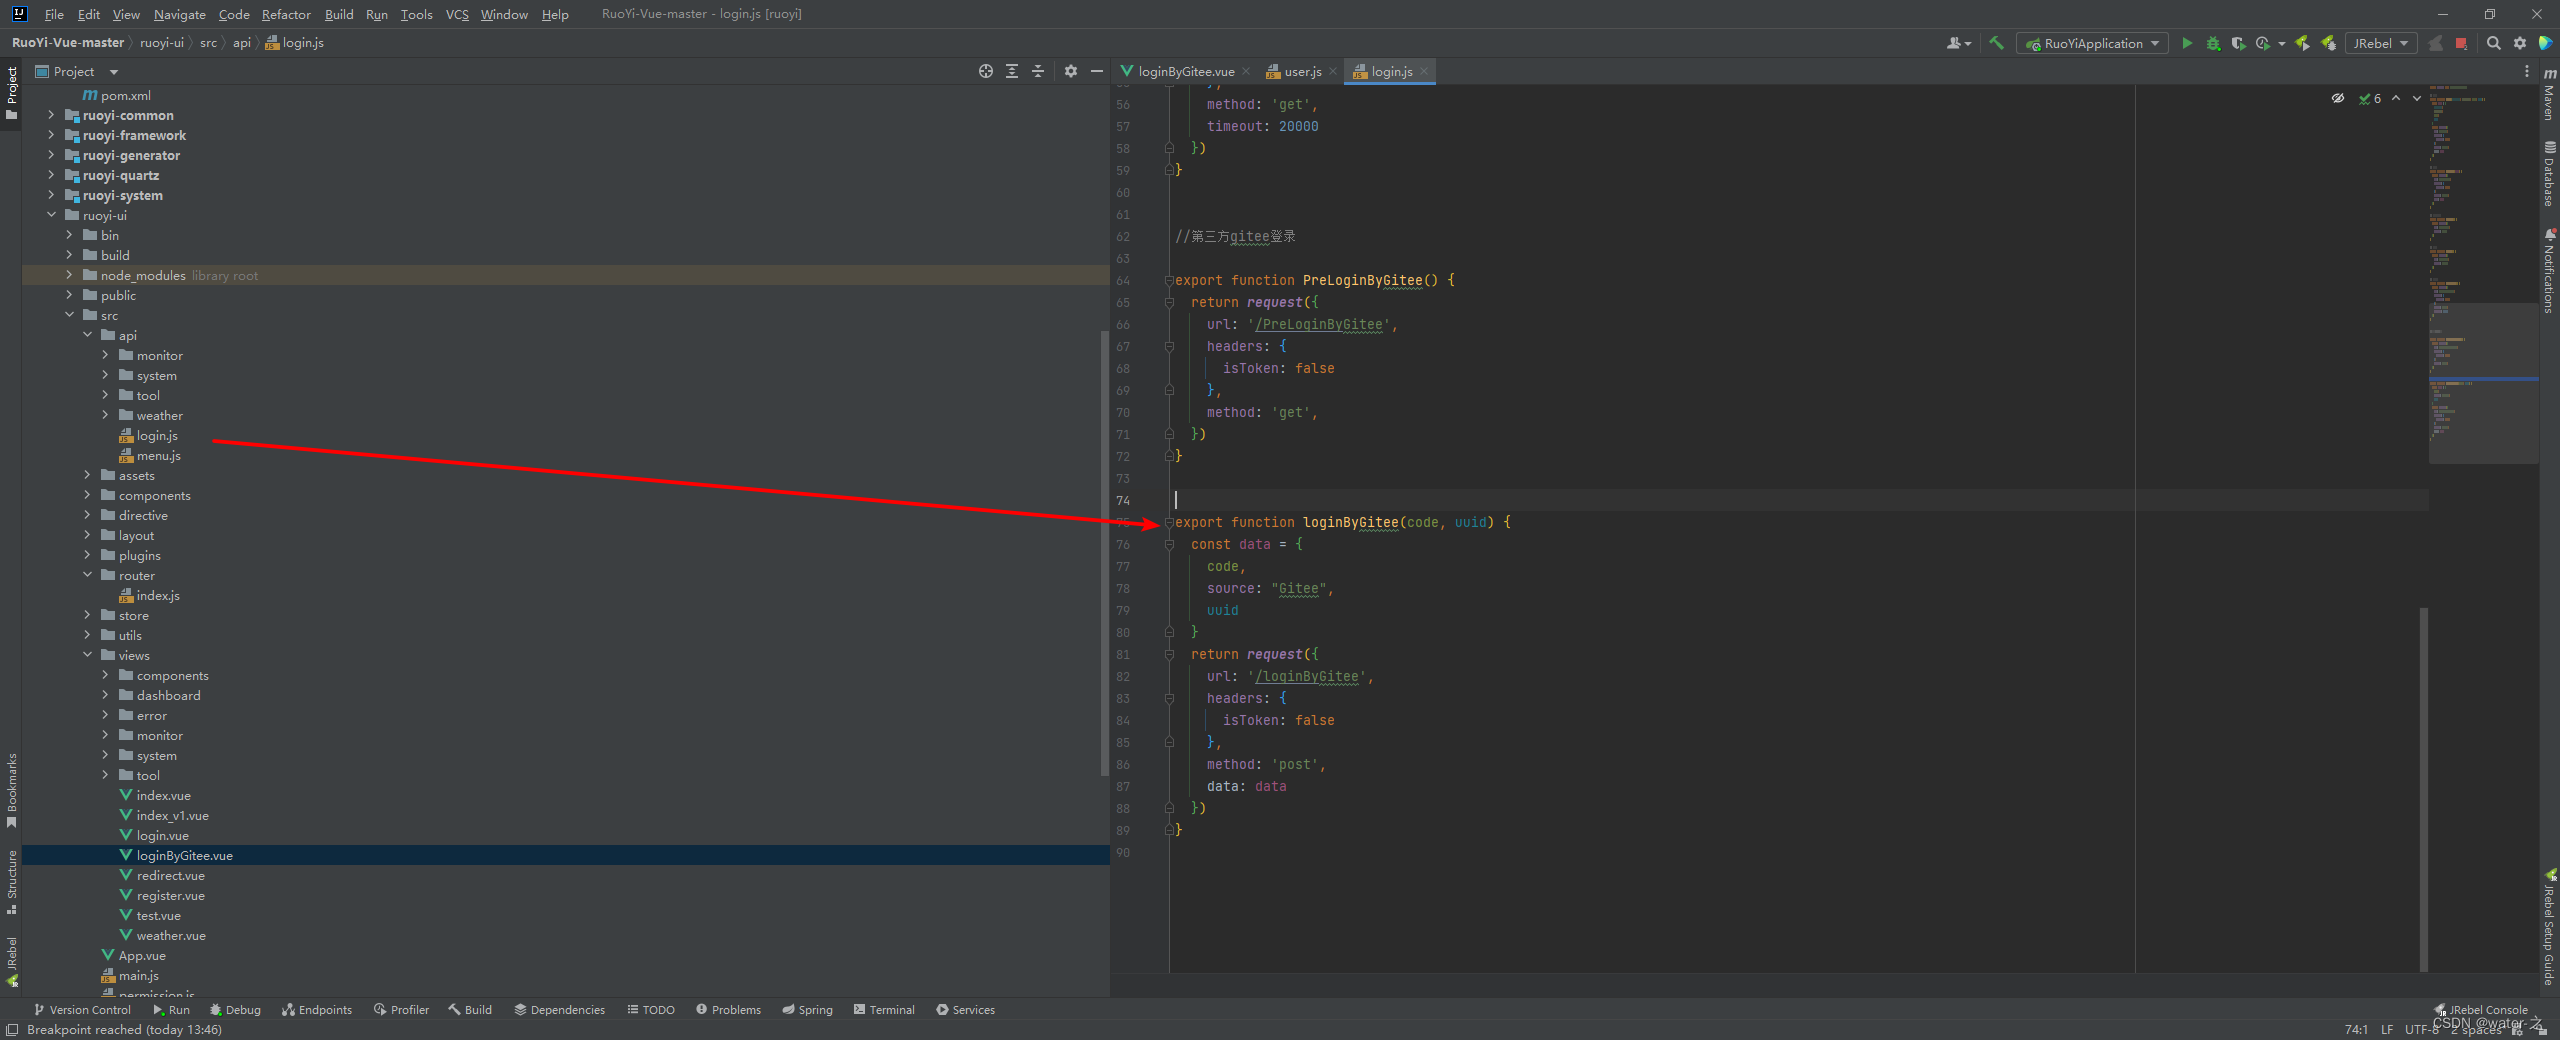Select Opened File locate icon in Project panel
The height and width of the screenshot is (1040, 2560).
[986, 71]
